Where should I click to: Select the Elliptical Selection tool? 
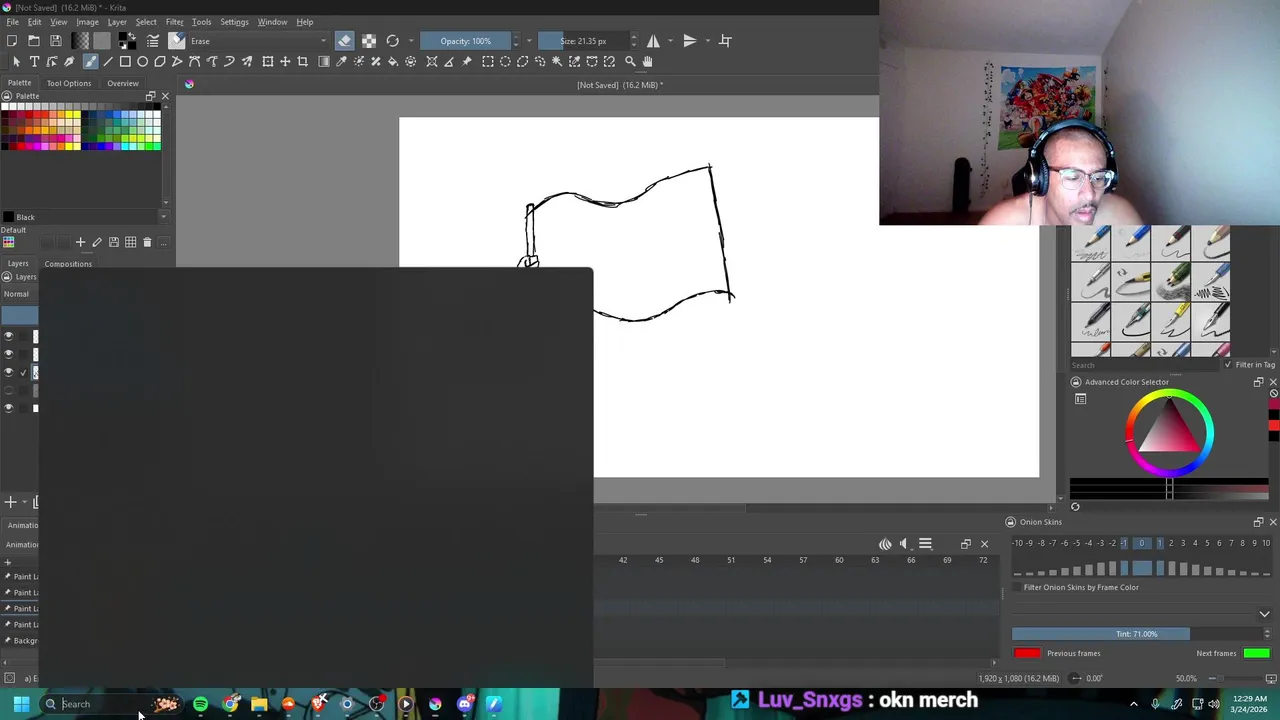click(x=505, y=62)
